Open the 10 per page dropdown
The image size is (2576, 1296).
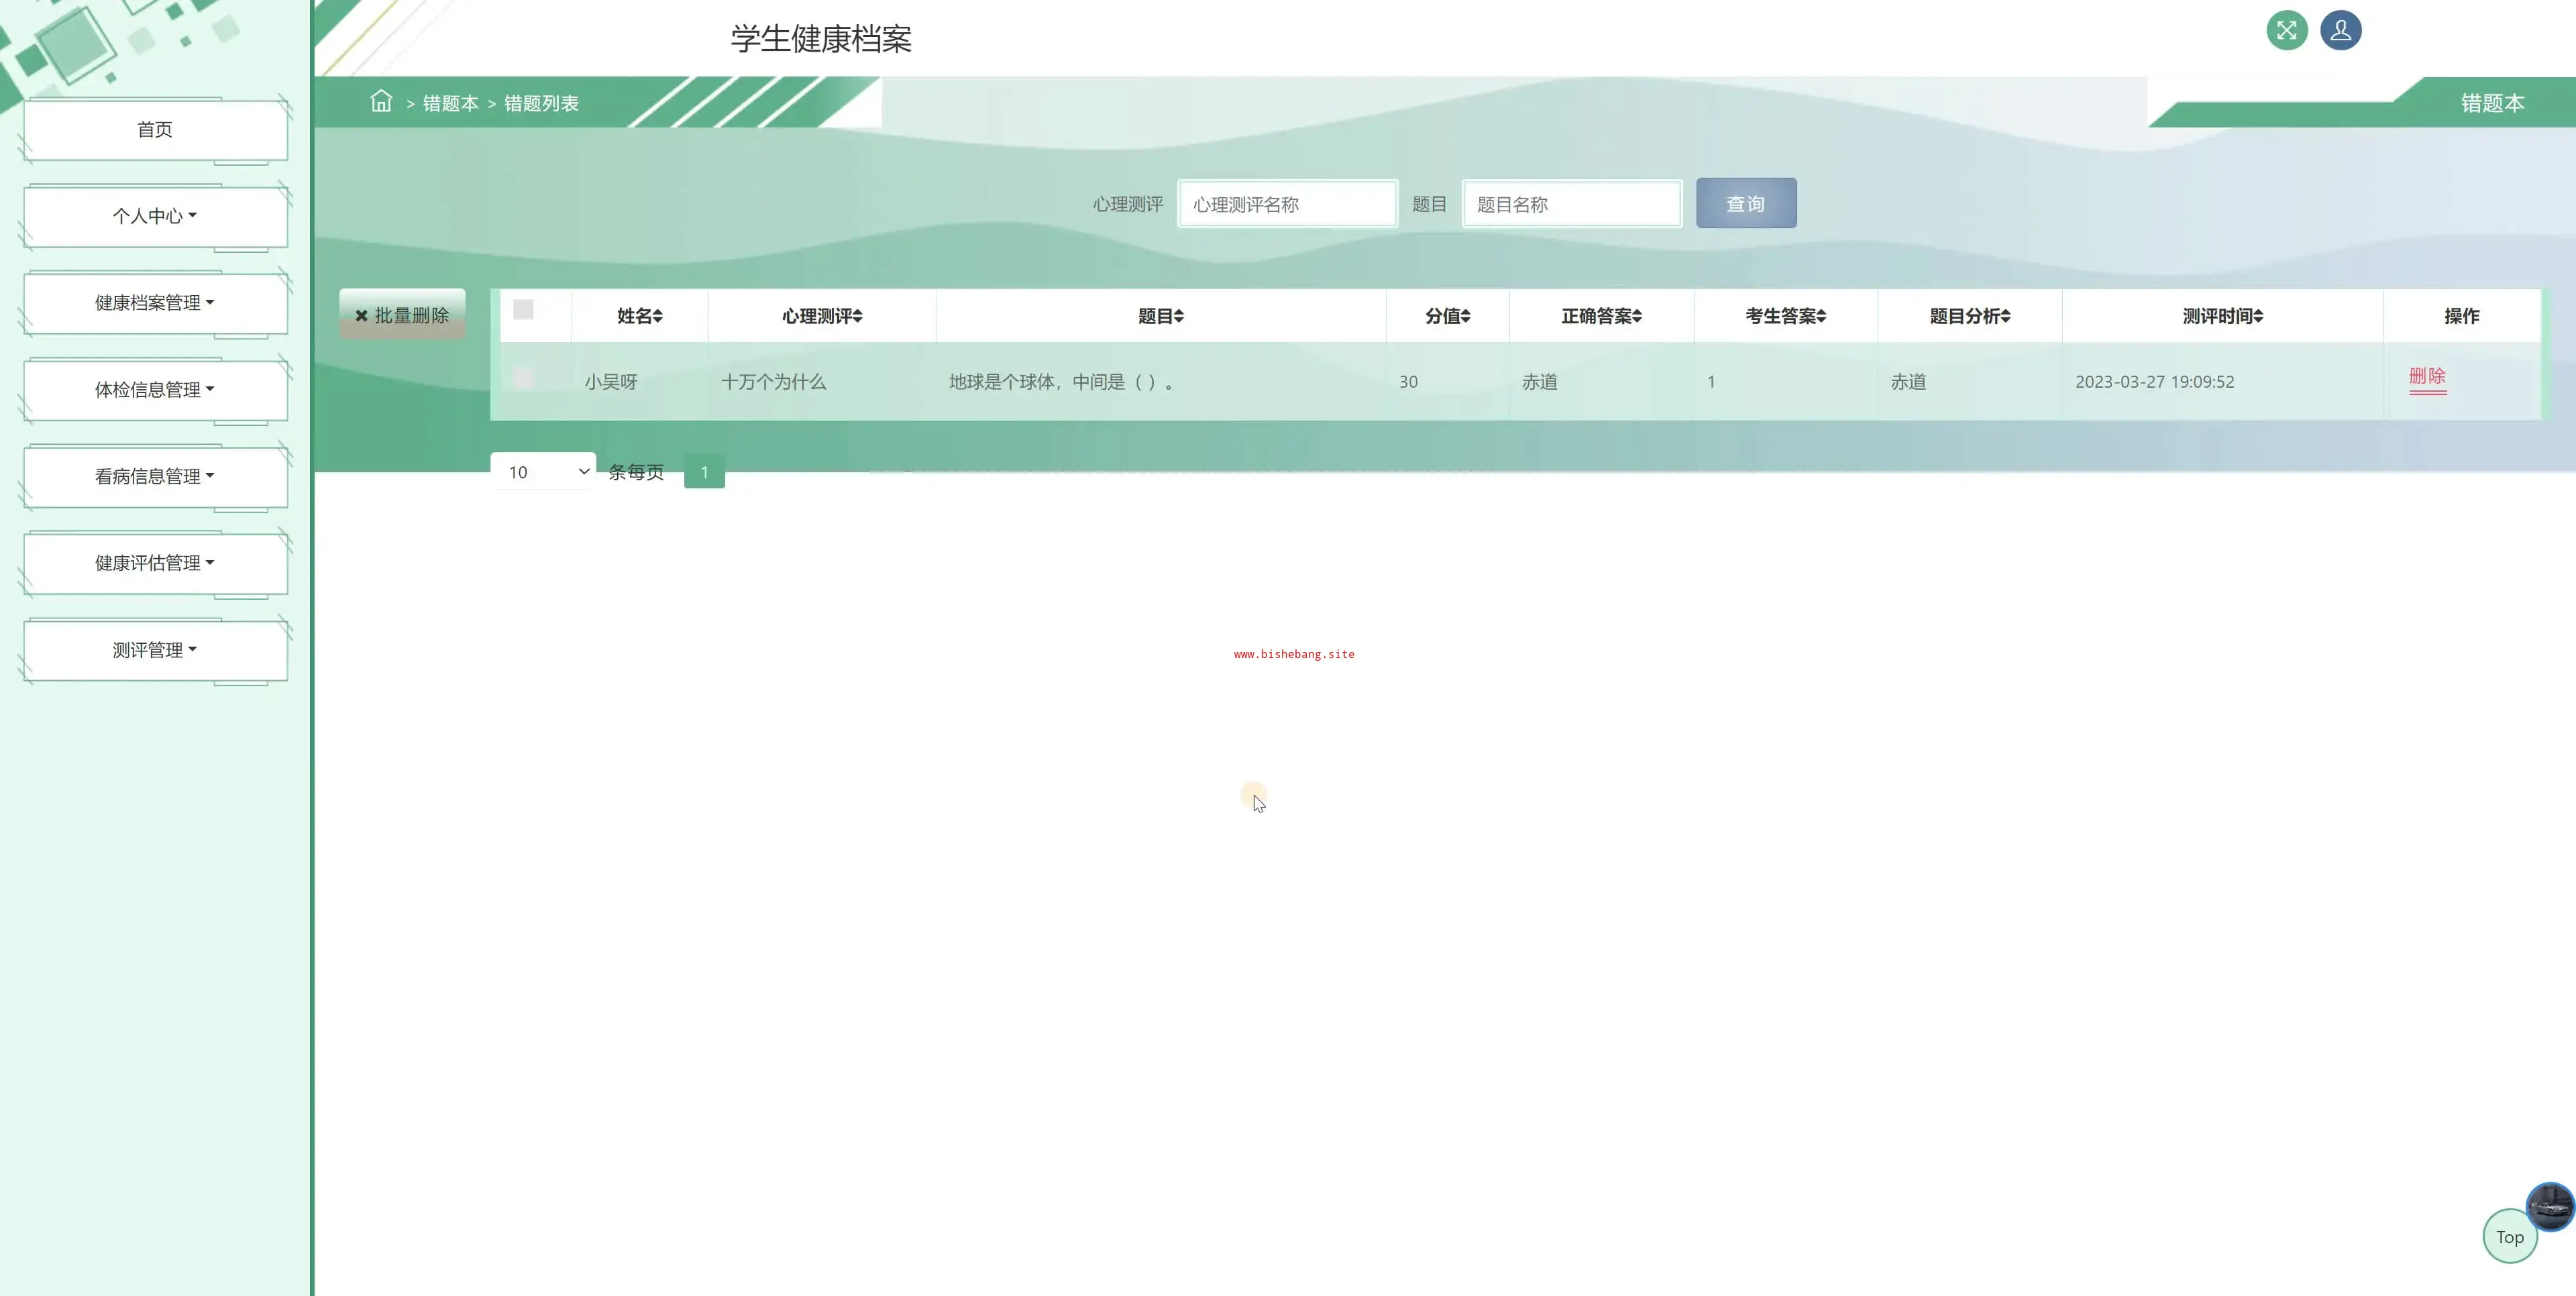(x=544, y=472)
